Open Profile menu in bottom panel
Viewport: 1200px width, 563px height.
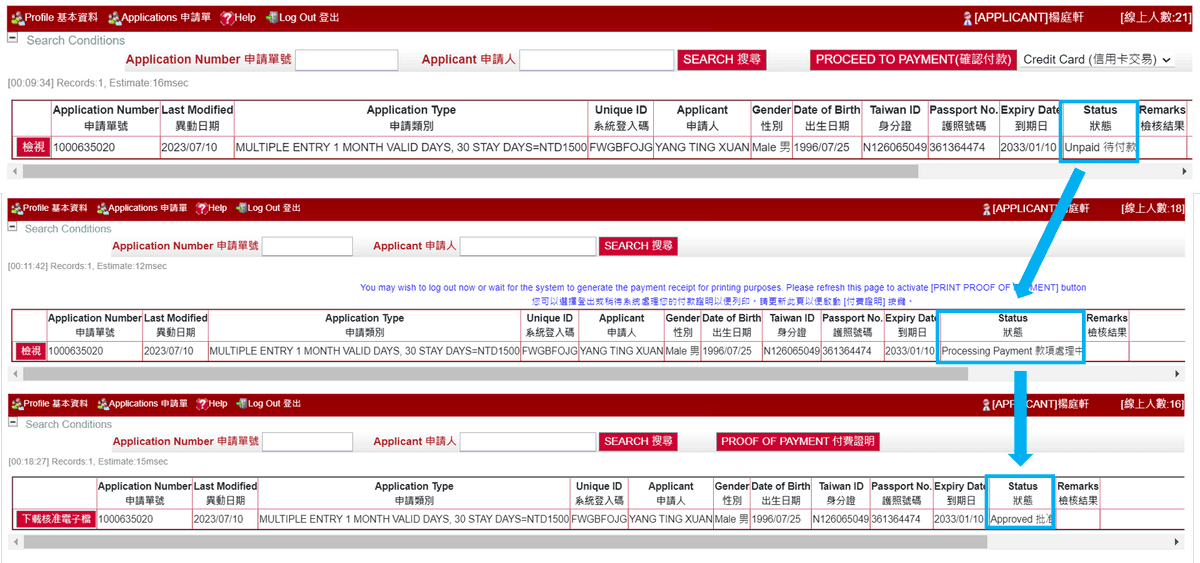click(48, 403)
